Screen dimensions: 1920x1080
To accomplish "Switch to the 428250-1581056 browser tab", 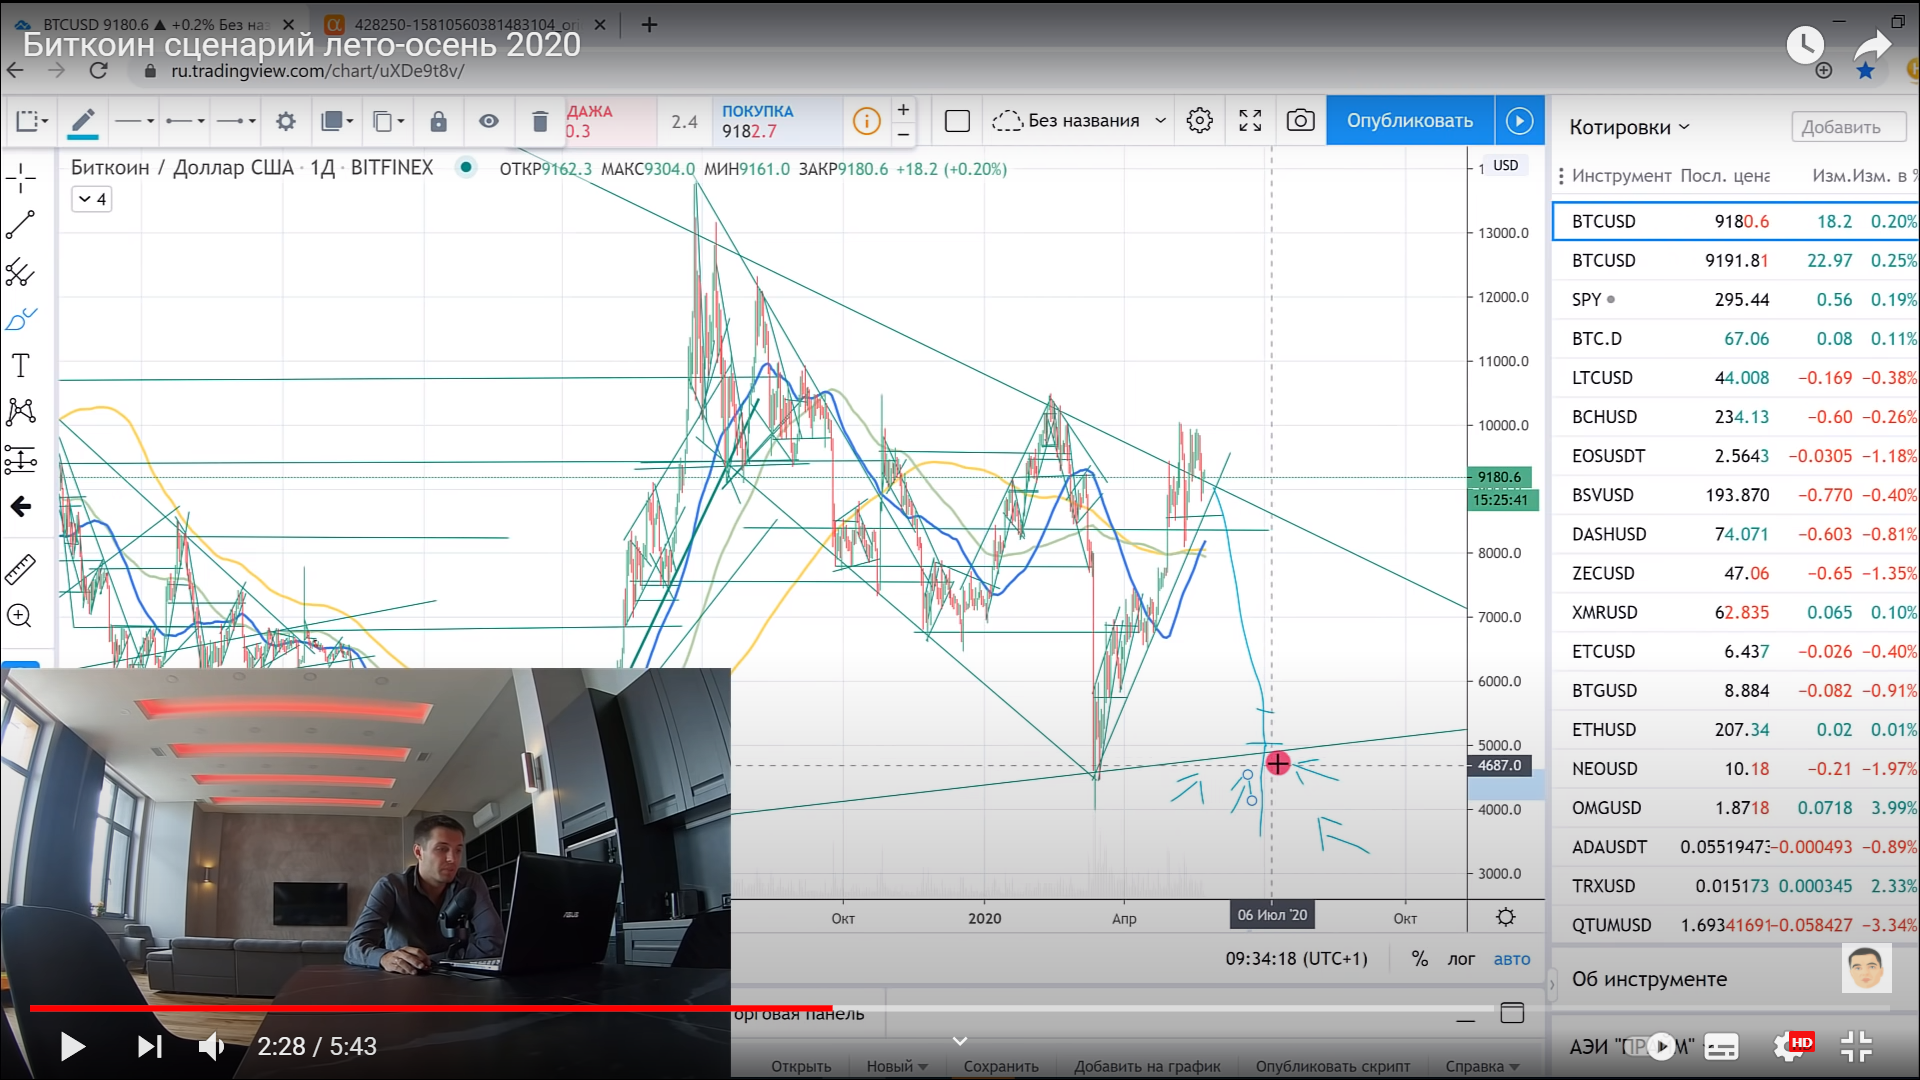I will (x=467, y=24).
